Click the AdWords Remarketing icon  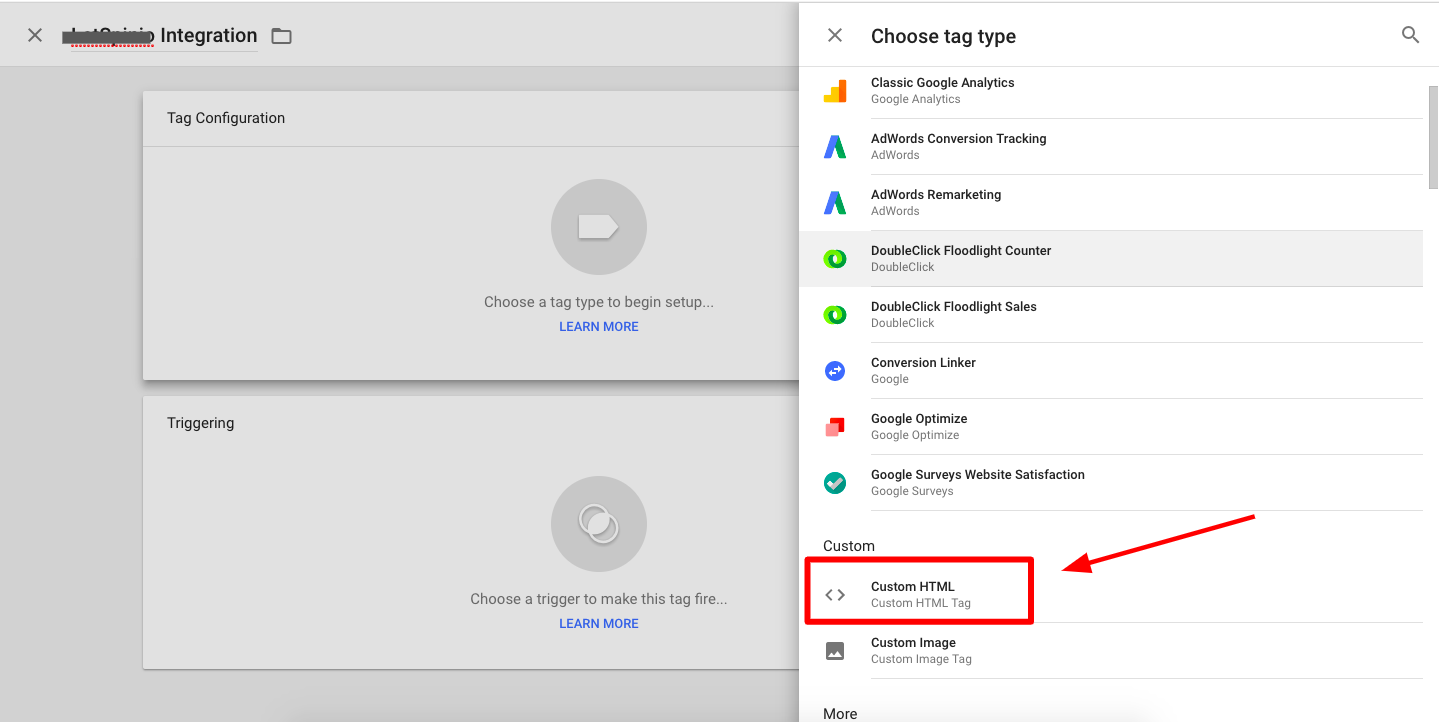[x=835, y=203]
